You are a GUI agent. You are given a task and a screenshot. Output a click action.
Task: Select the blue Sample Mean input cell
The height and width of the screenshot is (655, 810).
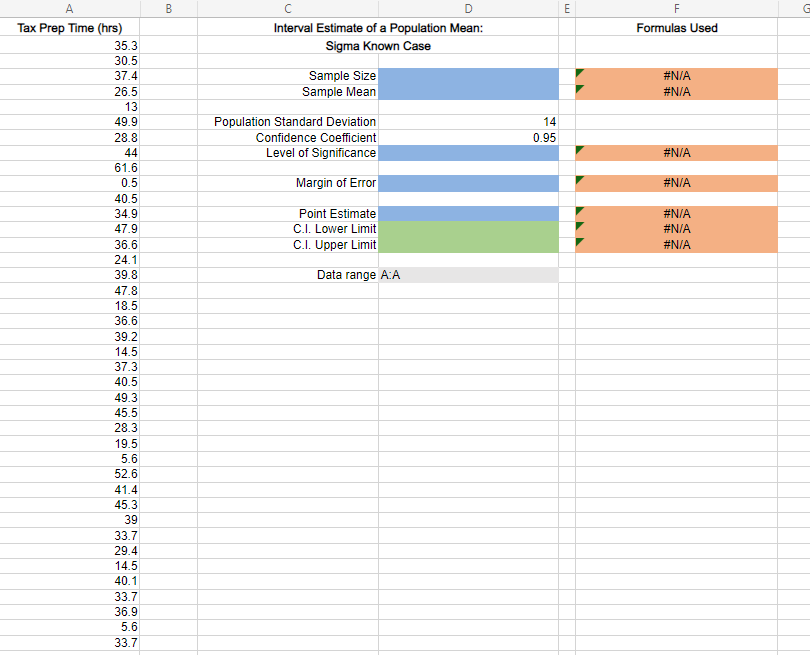click(x=469, y=92)
